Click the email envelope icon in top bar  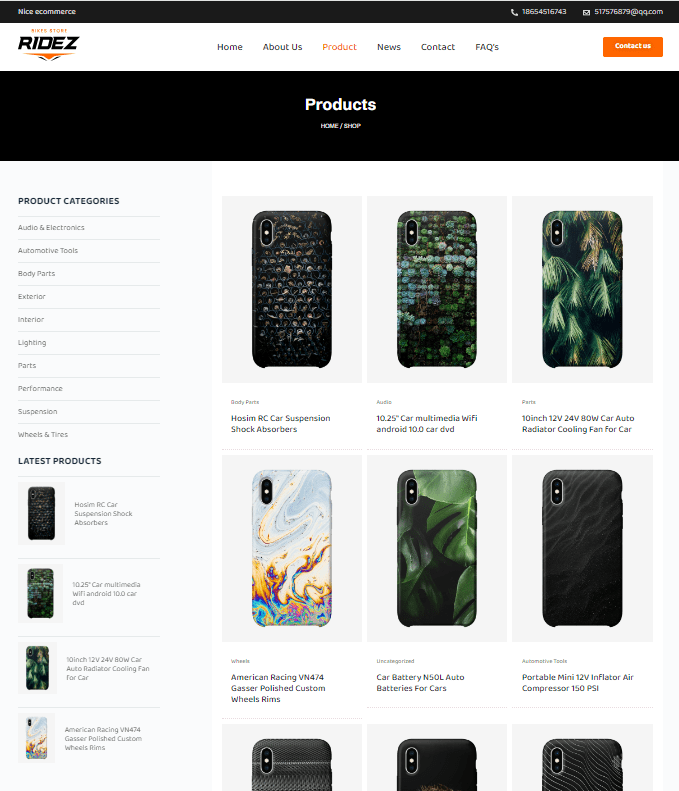click(586, 12)
